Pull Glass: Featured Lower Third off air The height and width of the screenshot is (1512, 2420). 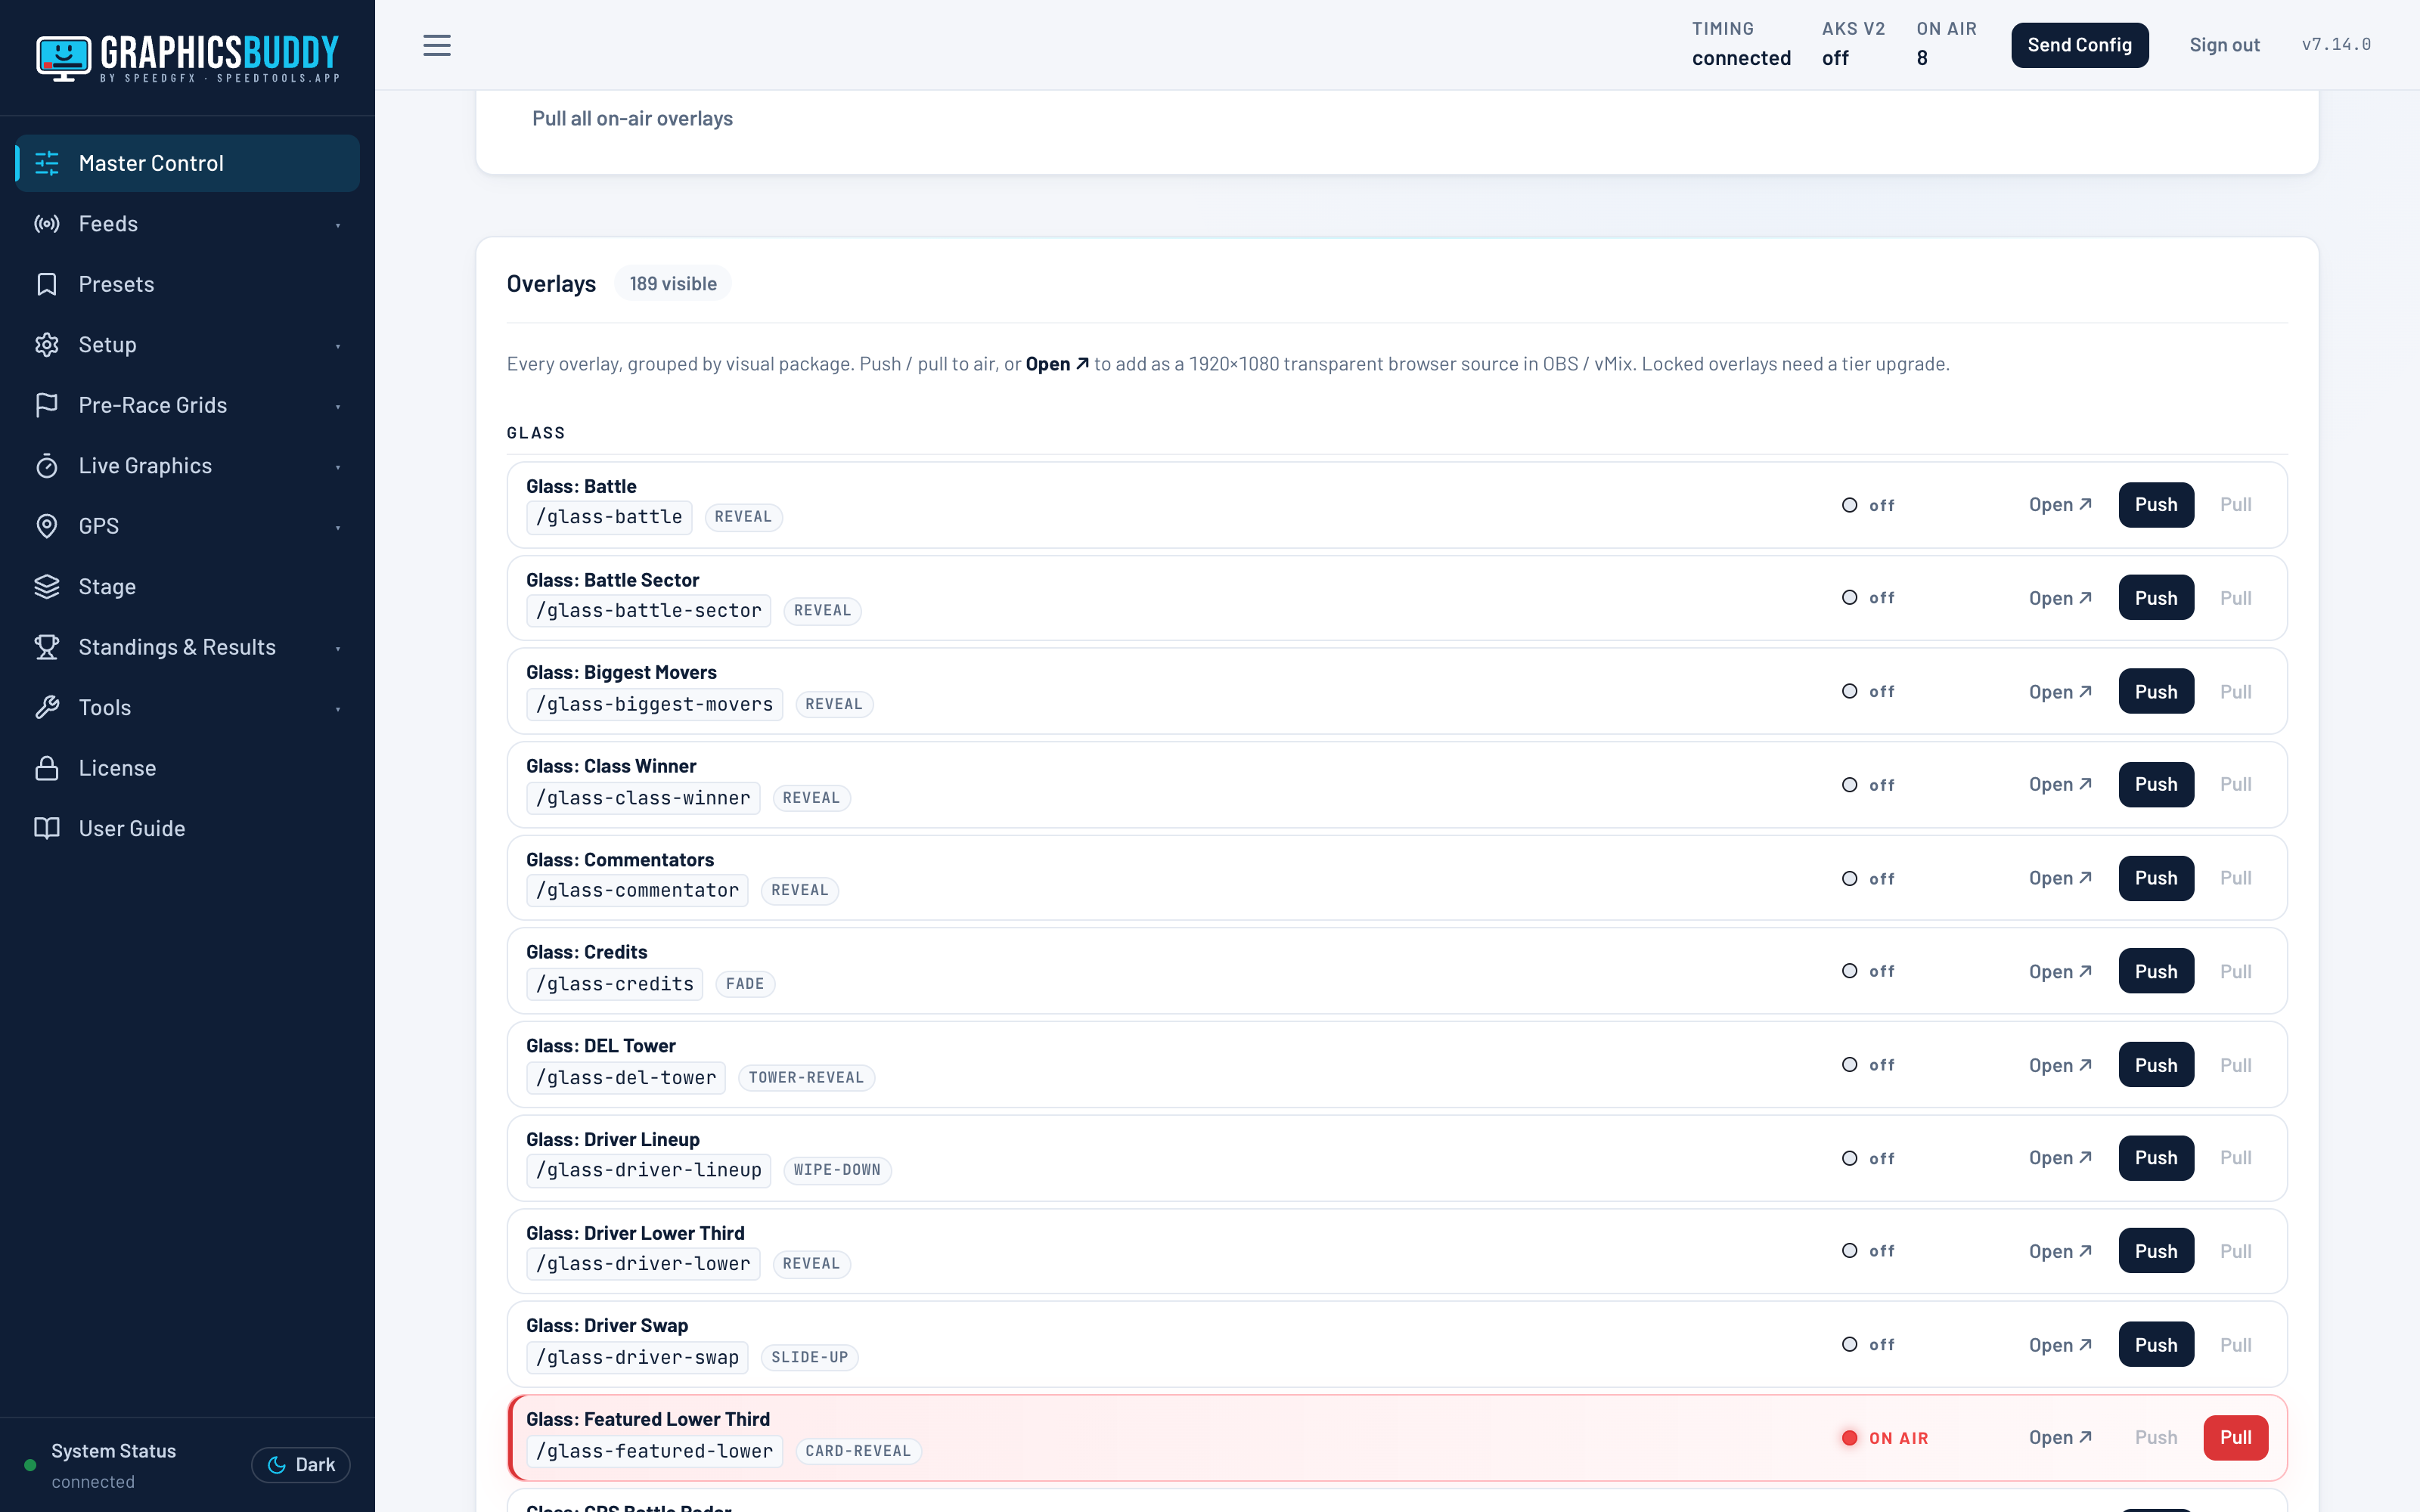[2235, 1438]
